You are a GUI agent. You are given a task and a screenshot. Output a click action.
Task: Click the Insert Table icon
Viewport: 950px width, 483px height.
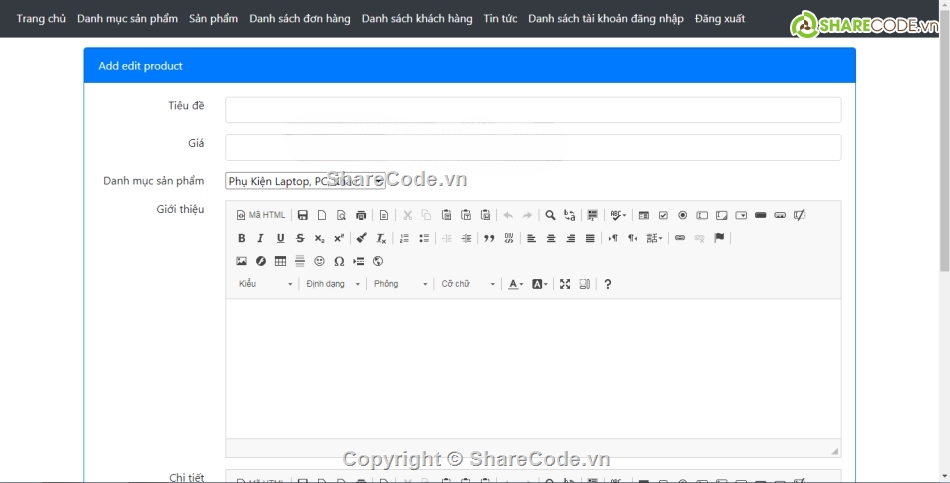[x=281, y=261]
